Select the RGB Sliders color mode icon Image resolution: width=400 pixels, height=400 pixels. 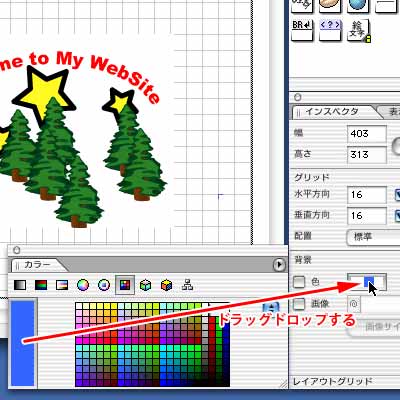pyautogui.click(x=41, y=285)
